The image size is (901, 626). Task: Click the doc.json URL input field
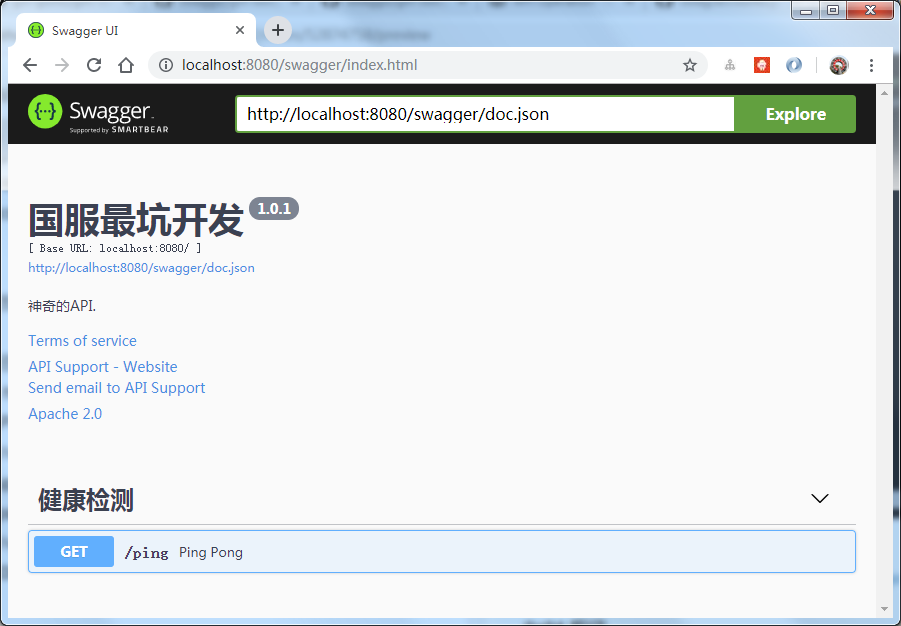pyautogui.click(x=483, y=114)
